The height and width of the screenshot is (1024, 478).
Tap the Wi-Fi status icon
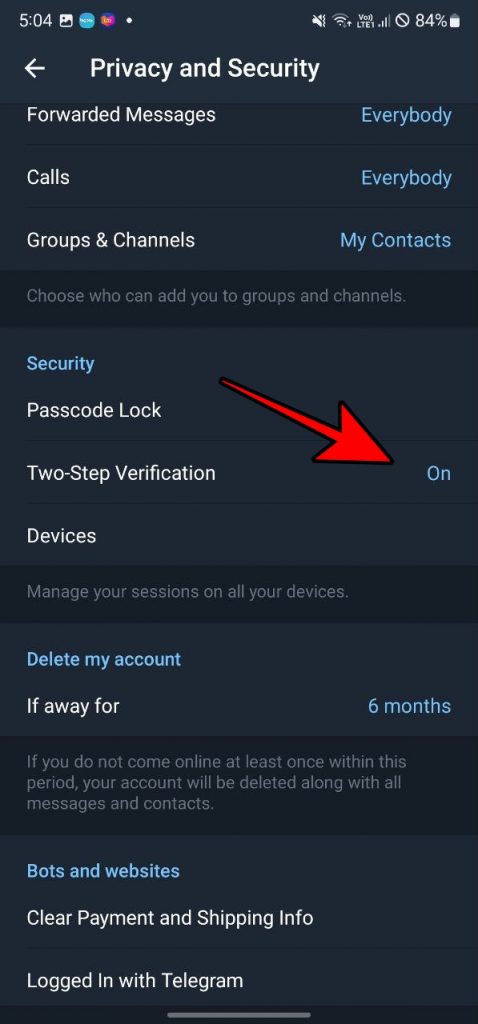(342, 21)
